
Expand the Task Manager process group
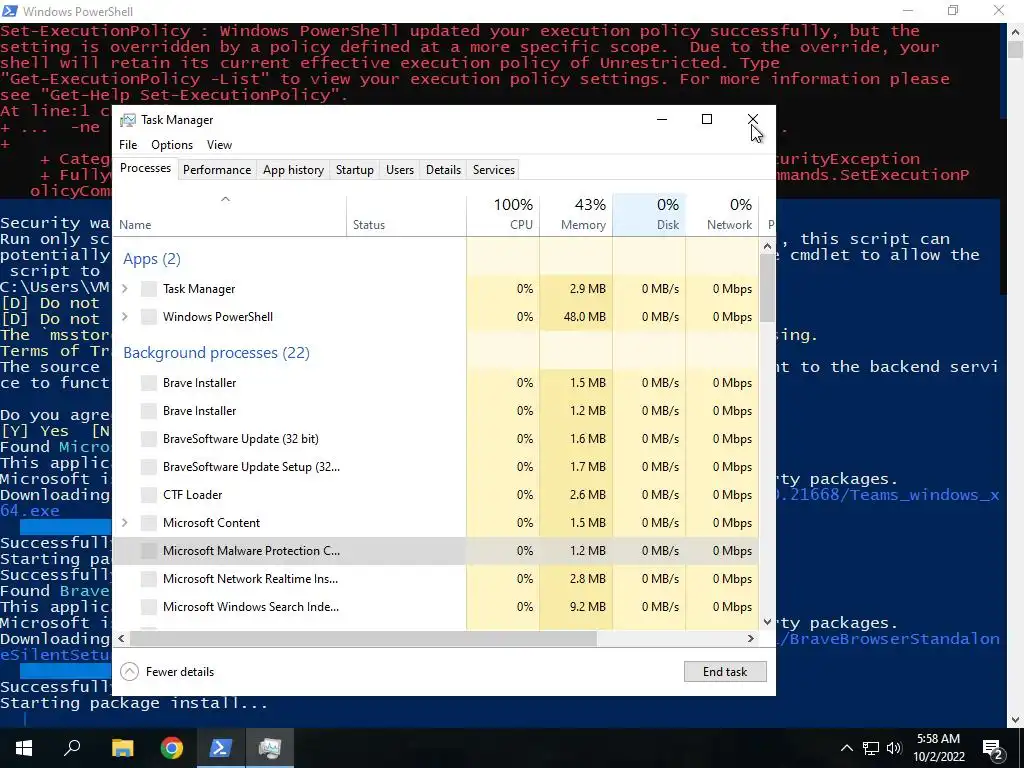pyautogui.click(x=125, y=289)
